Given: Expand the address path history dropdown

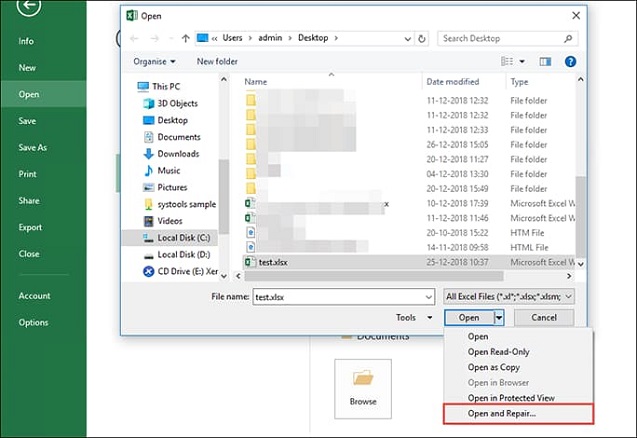Looking at the screenshot, I should pos(407,39).
